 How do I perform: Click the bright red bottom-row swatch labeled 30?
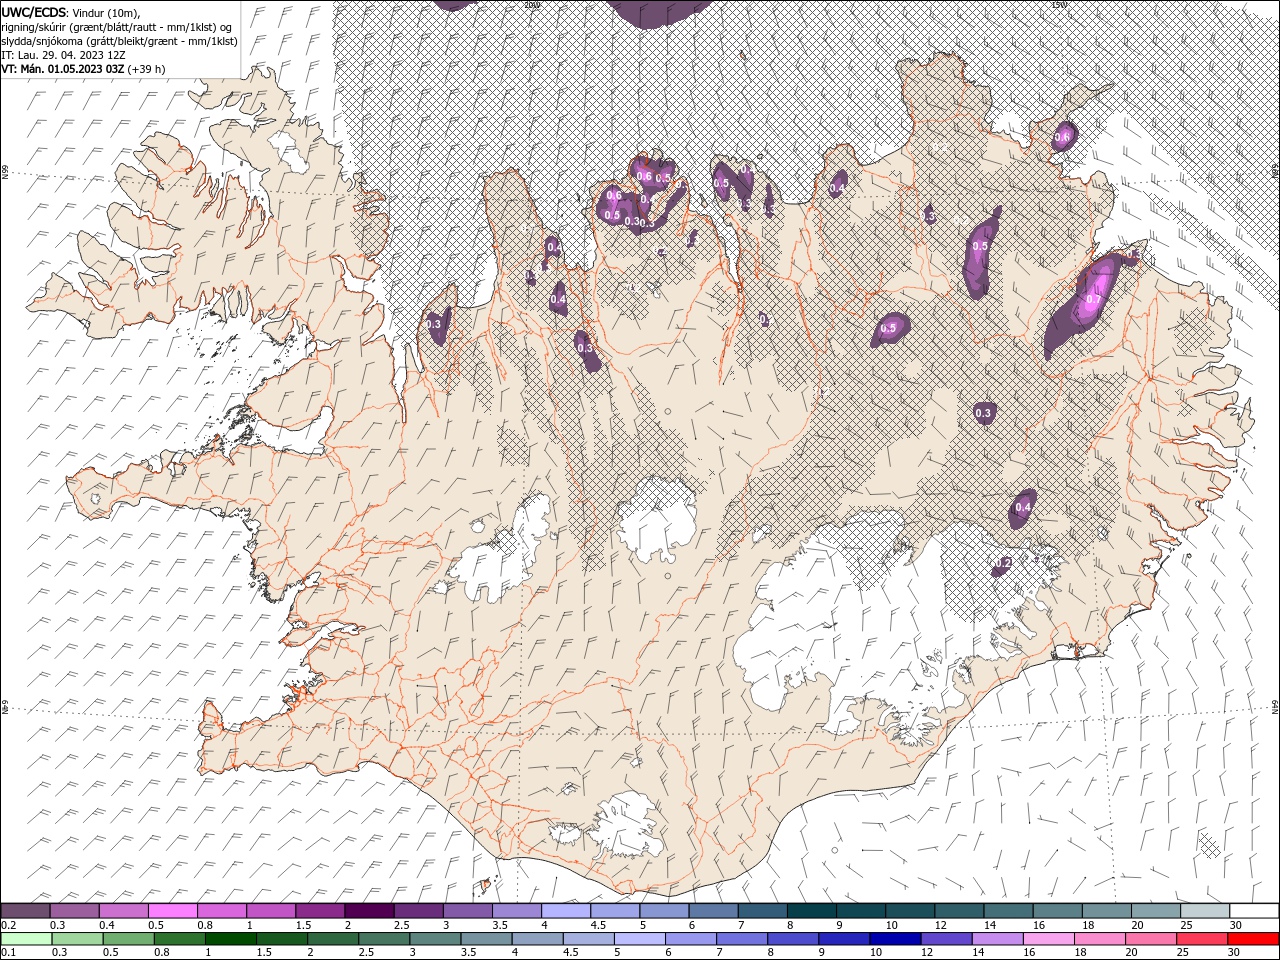[1252, 939]
